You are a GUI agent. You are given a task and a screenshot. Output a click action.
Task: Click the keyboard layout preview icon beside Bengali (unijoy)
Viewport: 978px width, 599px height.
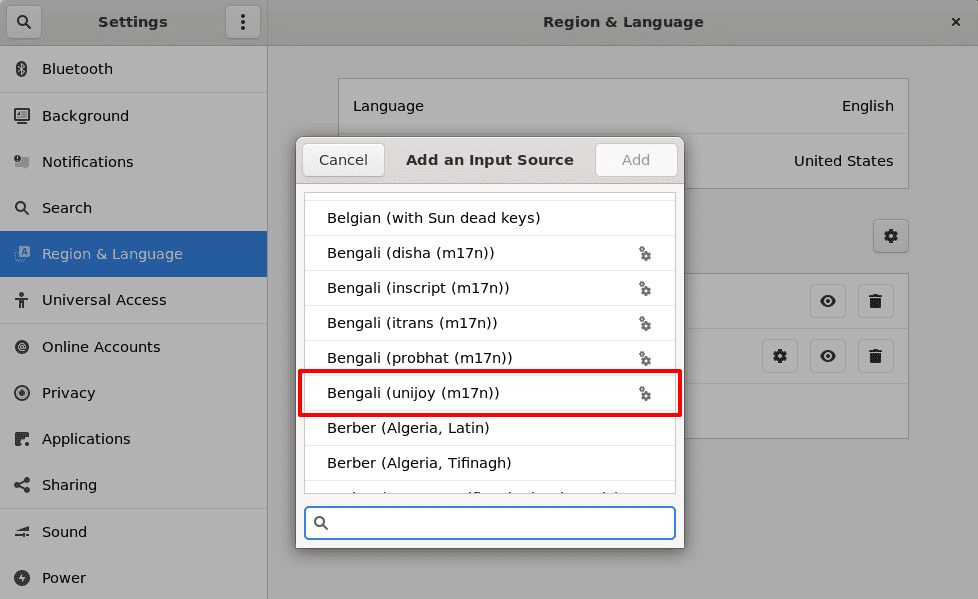[x=645, y=394]
